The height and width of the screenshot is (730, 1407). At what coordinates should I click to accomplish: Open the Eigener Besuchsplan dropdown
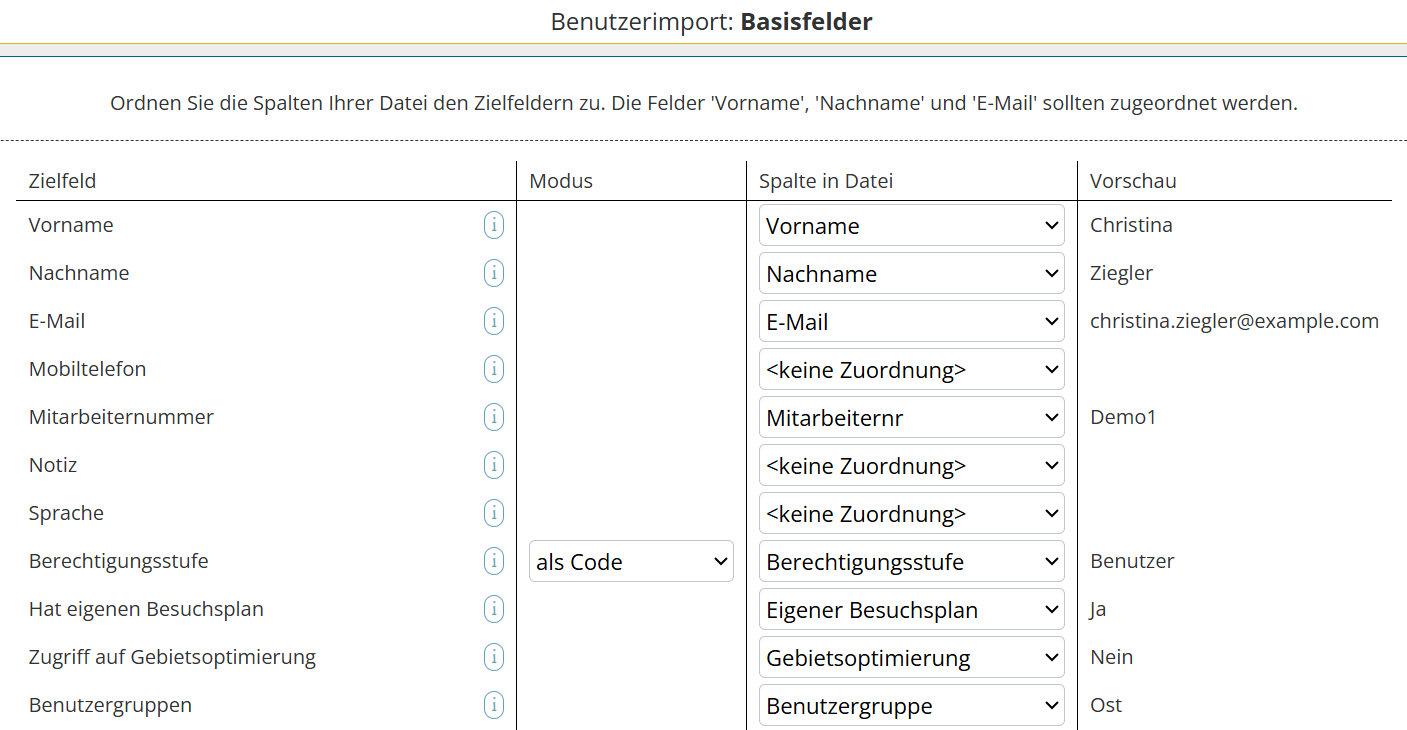pos(911,610)
